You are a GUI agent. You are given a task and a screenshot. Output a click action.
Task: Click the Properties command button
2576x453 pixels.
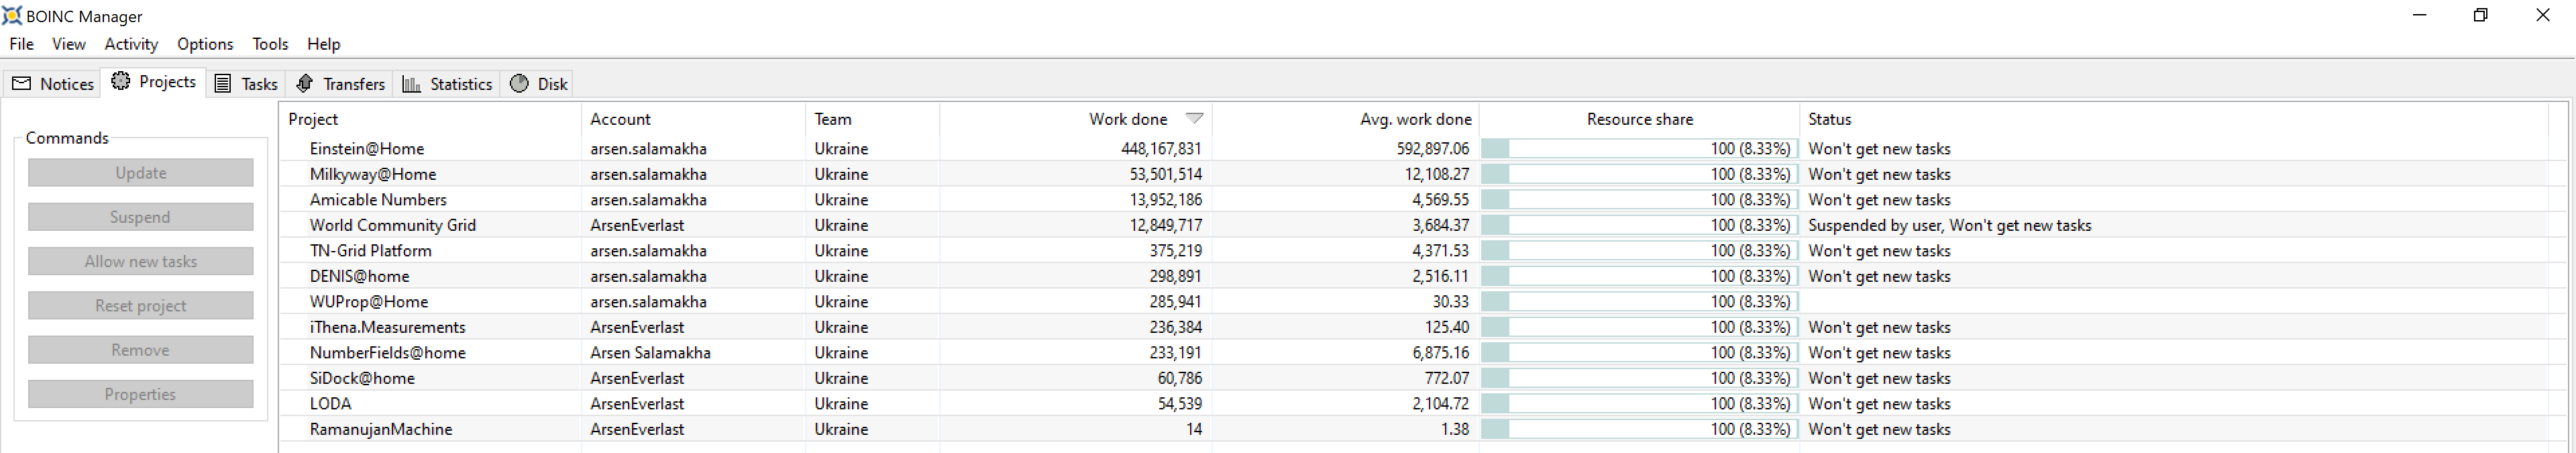(141, 394)
